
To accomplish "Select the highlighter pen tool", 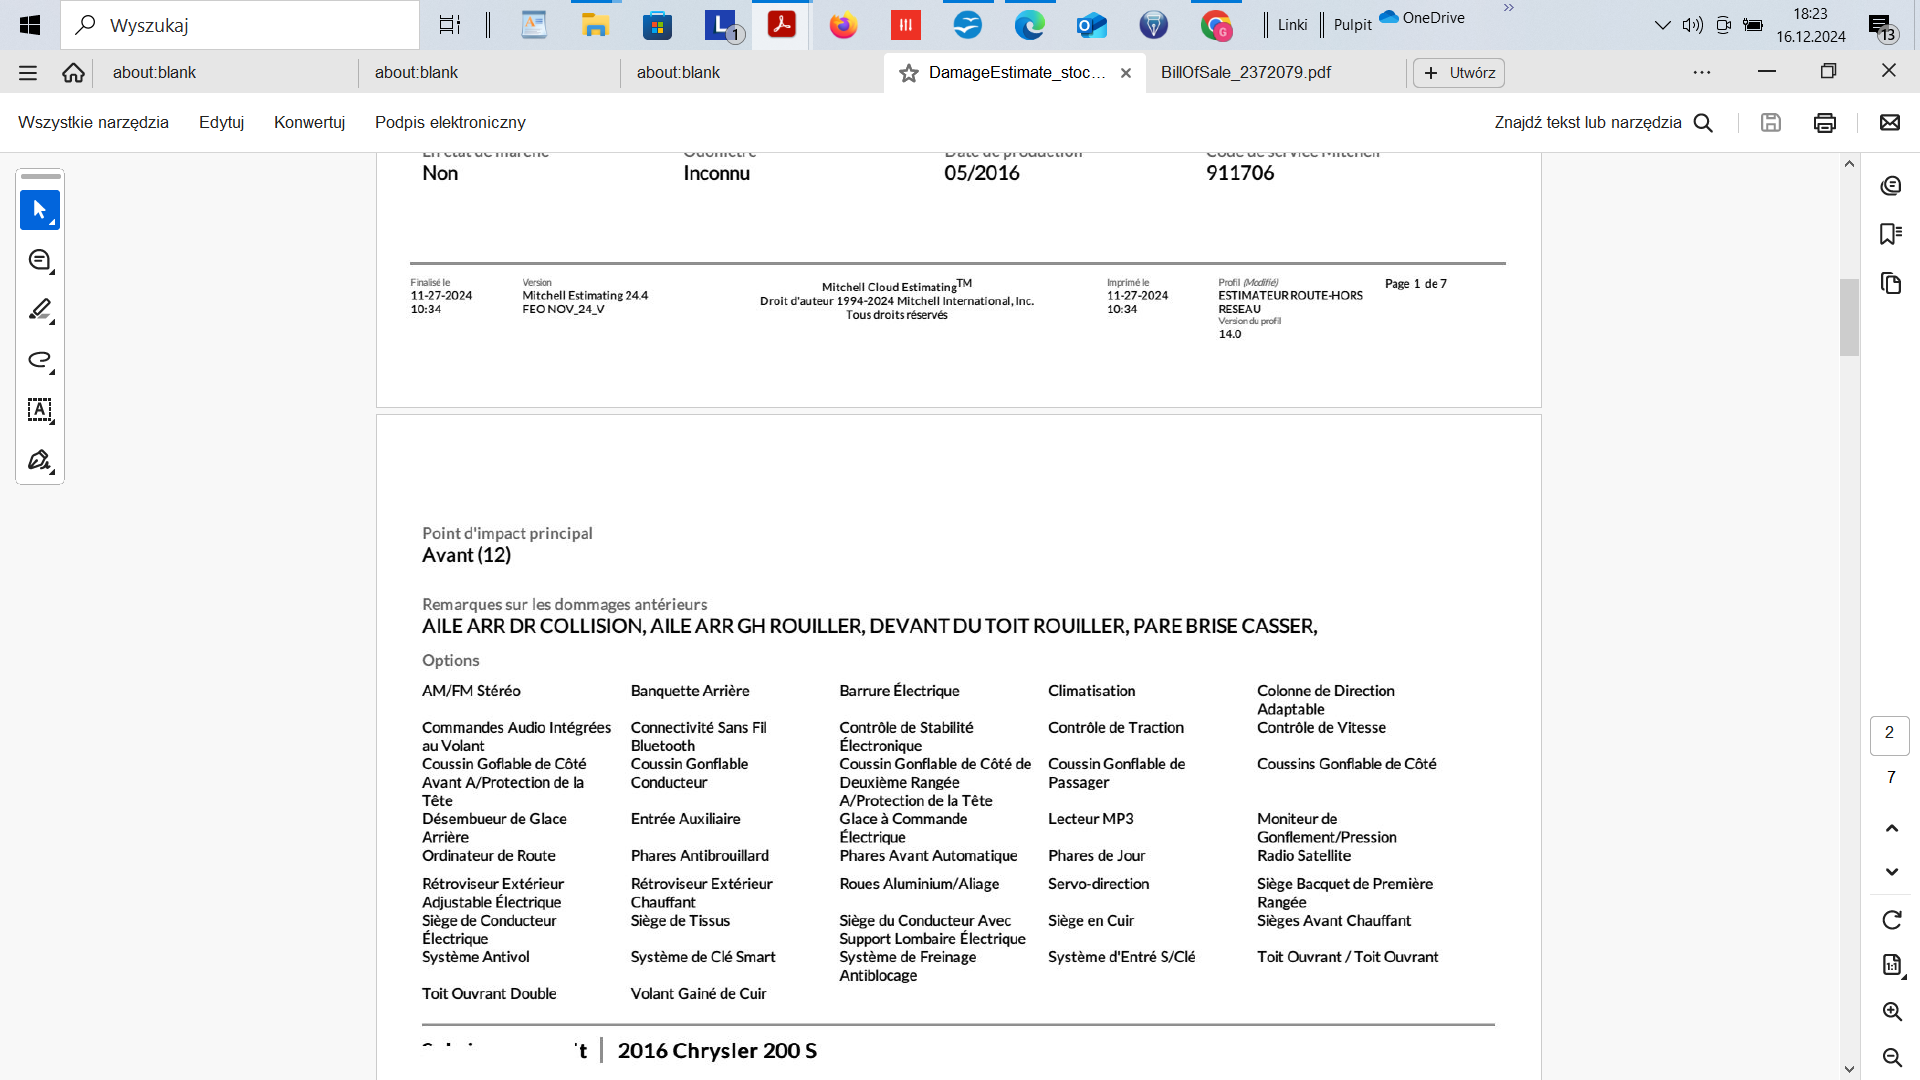I will pyautogui.click(x=40, y=310).
